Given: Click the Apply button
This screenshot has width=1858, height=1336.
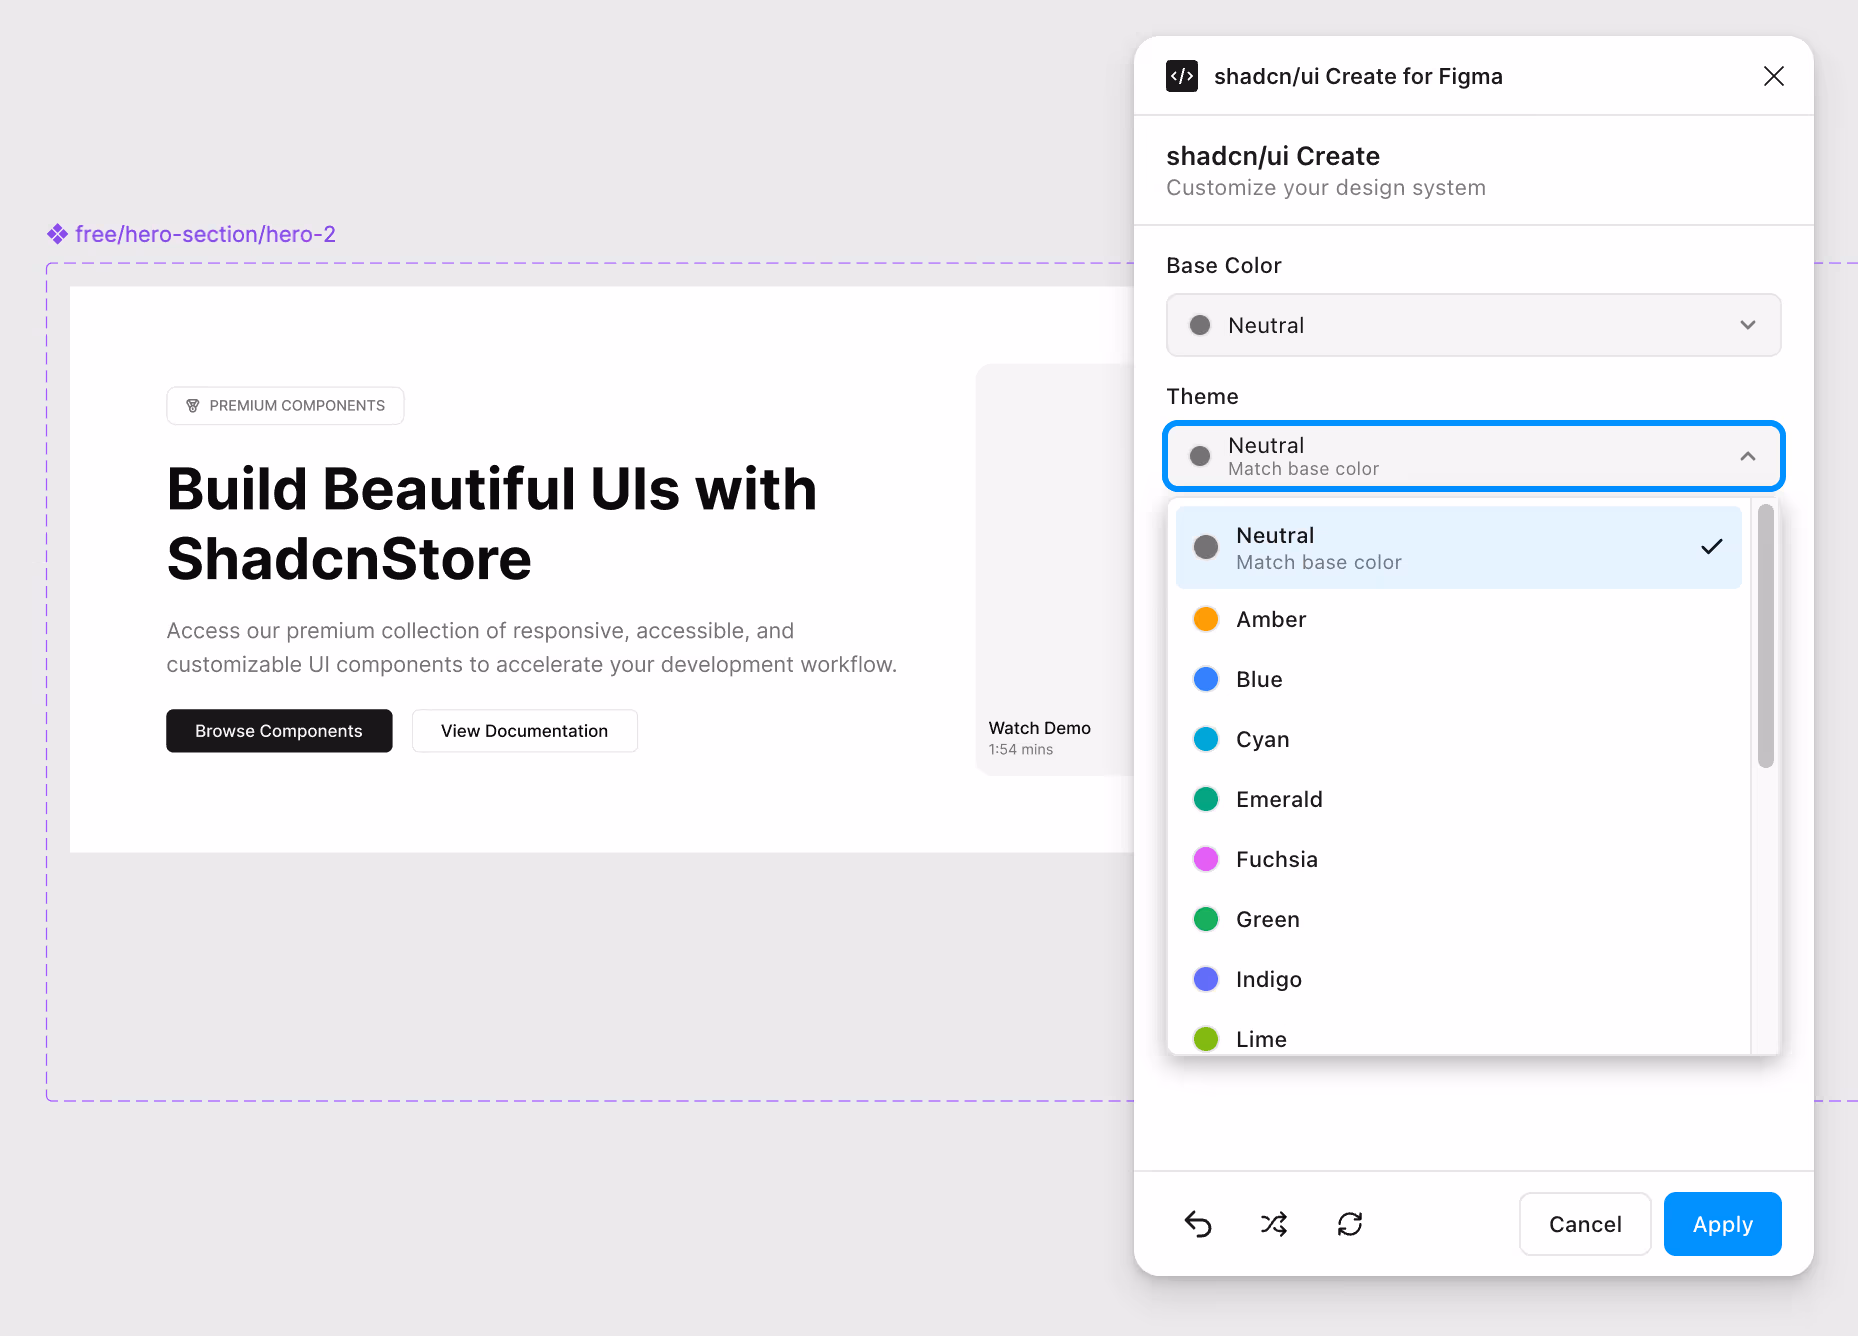Looking at the screenshot, I should [x=1723, y=1224].
